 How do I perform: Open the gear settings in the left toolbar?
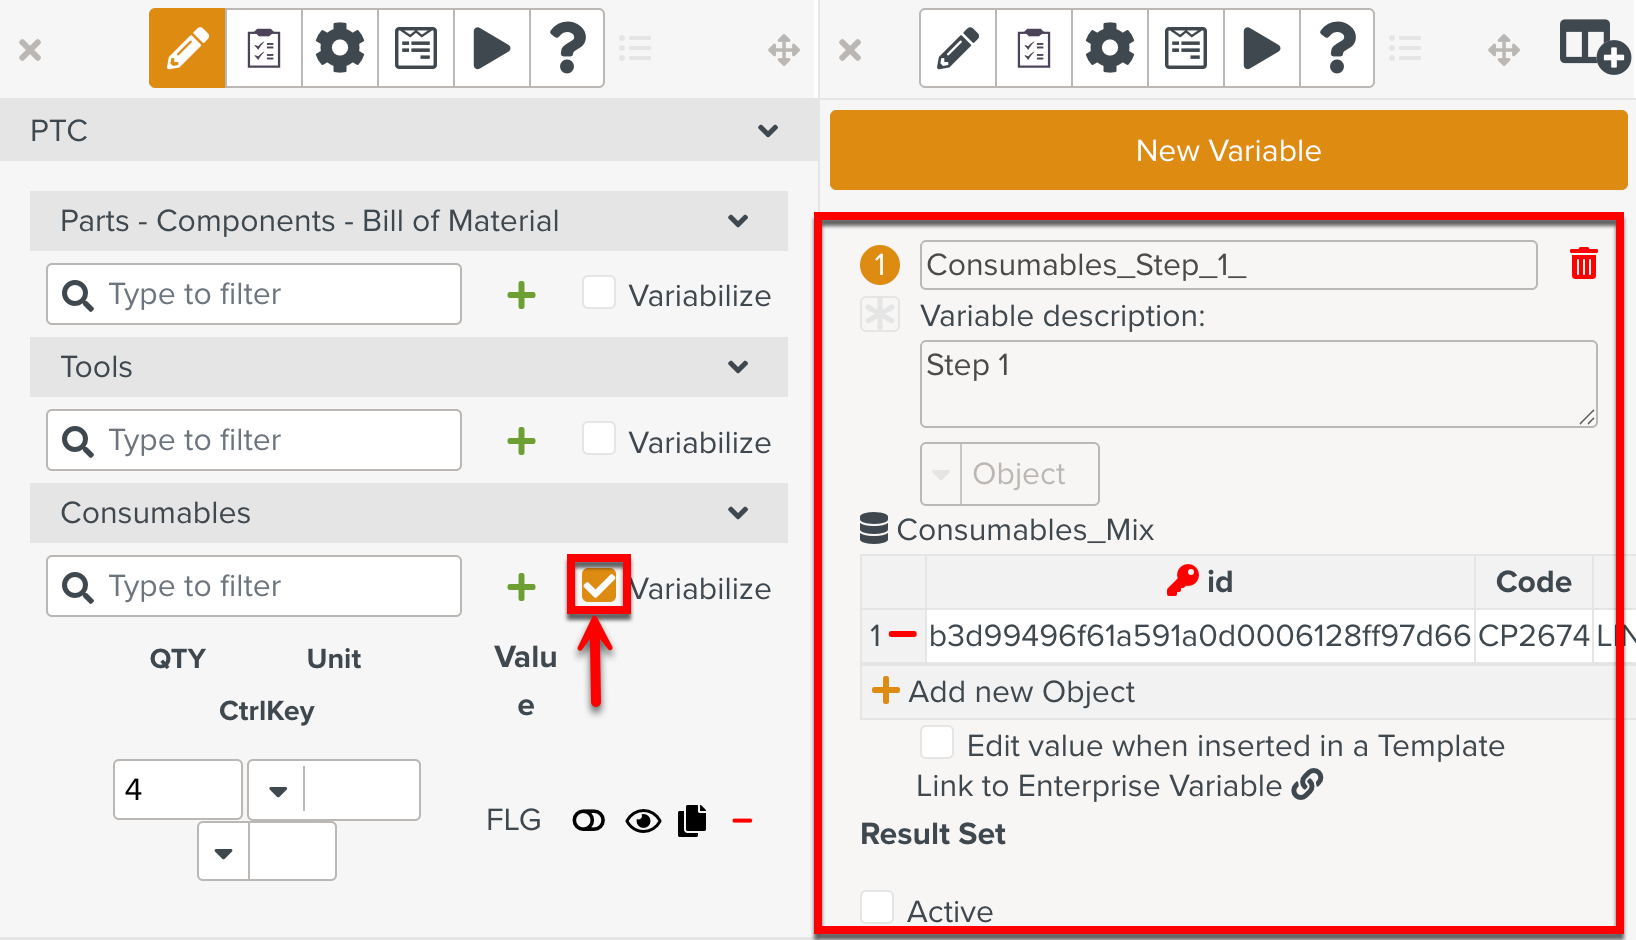[340, 48]
